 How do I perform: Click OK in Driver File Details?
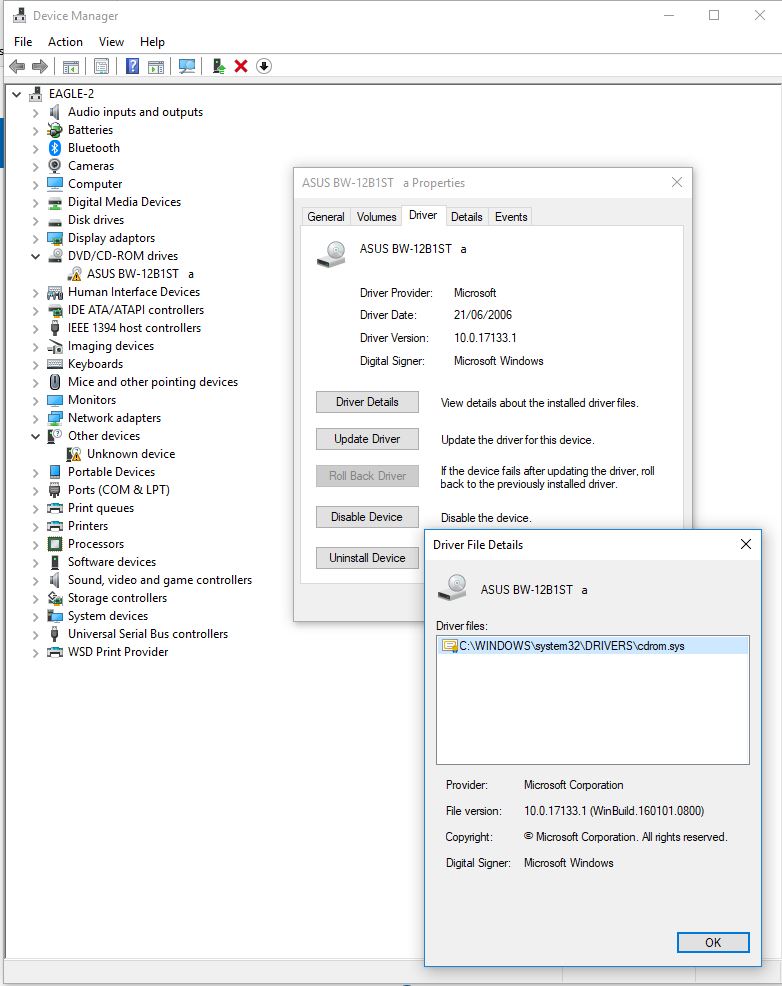pyautogui.click(x=713, y=942)
